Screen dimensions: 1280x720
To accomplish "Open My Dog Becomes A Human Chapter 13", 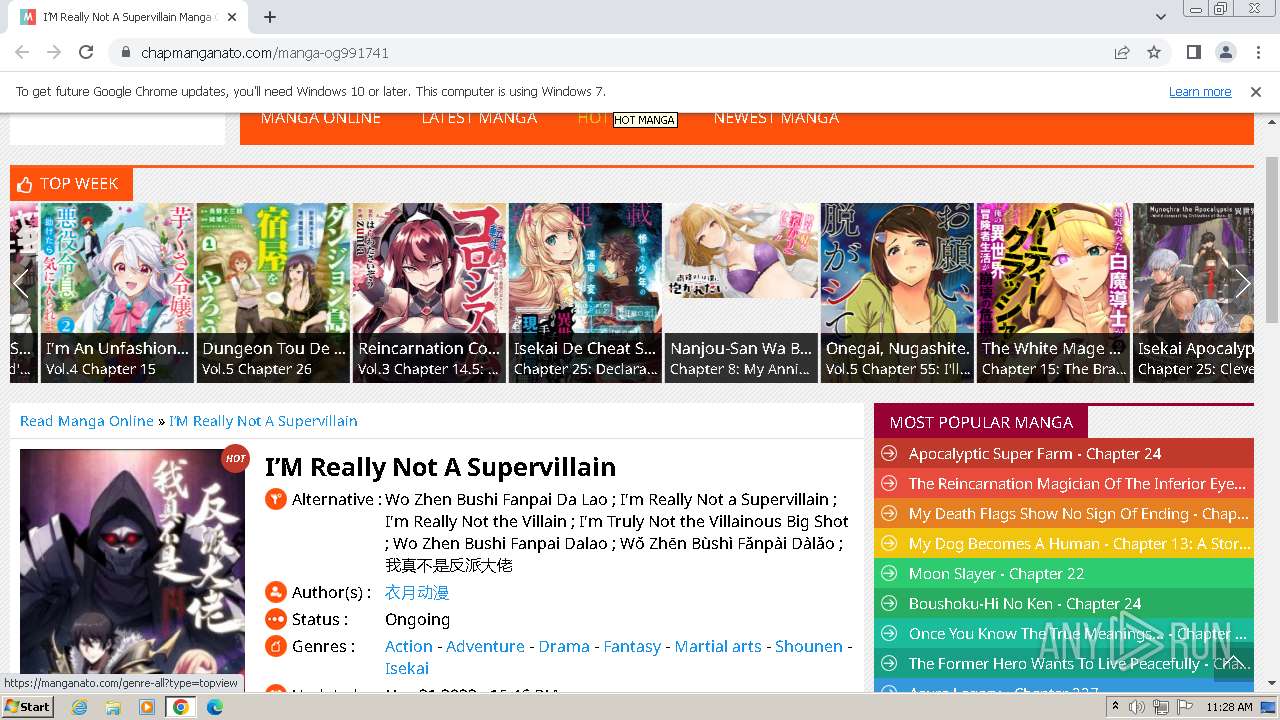I will pyautogui.click(x=1080, y=544).
